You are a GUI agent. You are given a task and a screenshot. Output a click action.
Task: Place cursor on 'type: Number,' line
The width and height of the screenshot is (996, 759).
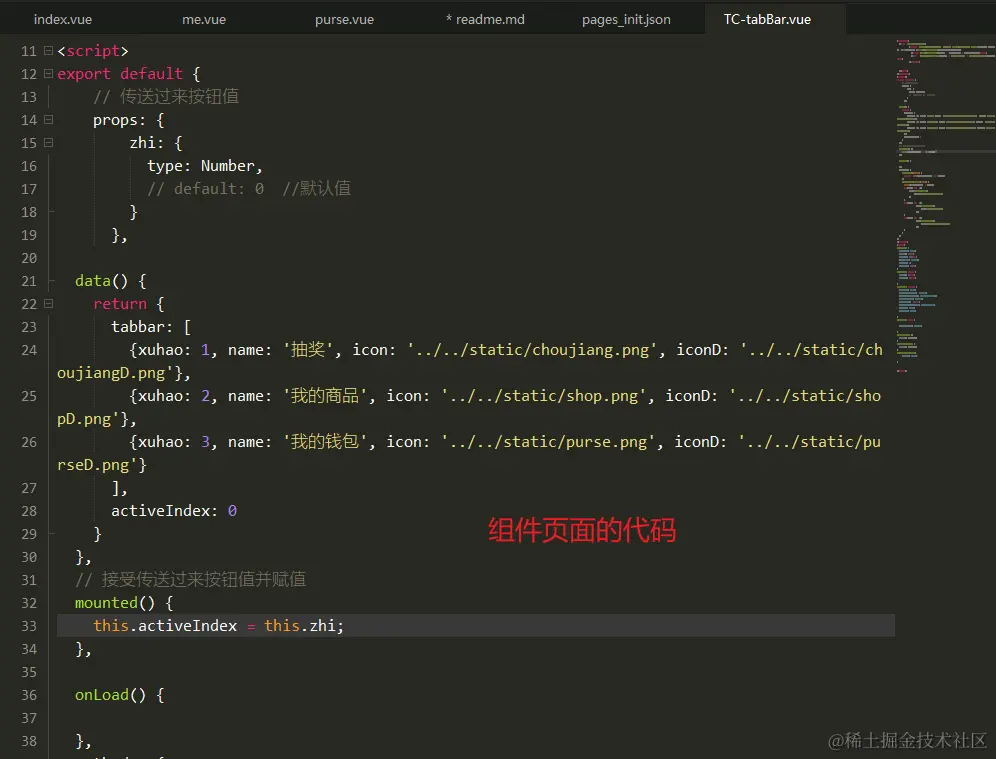[205, 166]
